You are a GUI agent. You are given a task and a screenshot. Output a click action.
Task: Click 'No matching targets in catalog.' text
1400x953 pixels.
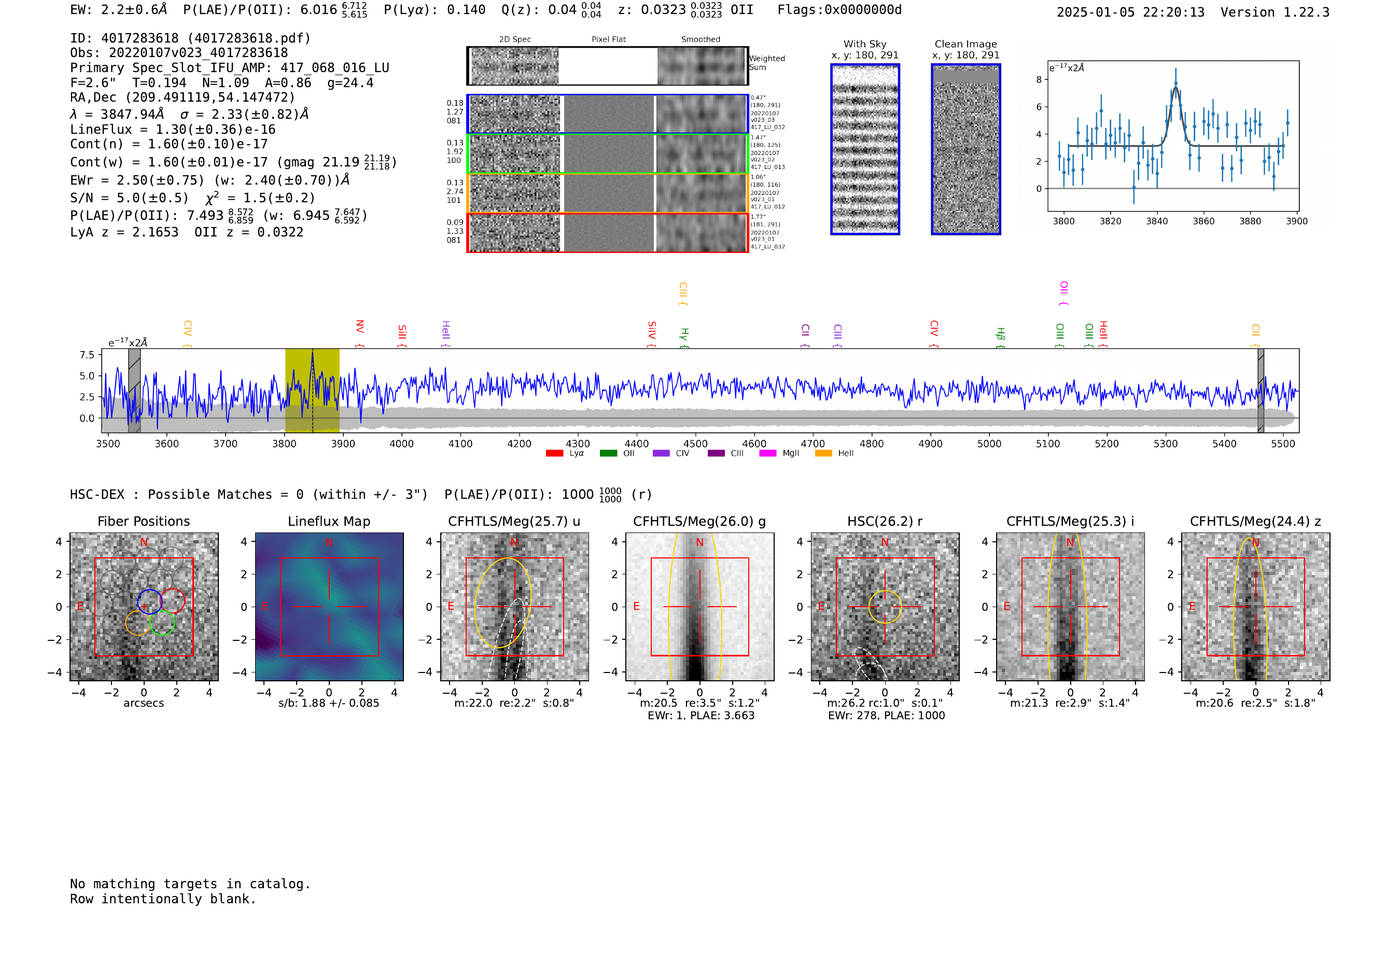[190, 884]
